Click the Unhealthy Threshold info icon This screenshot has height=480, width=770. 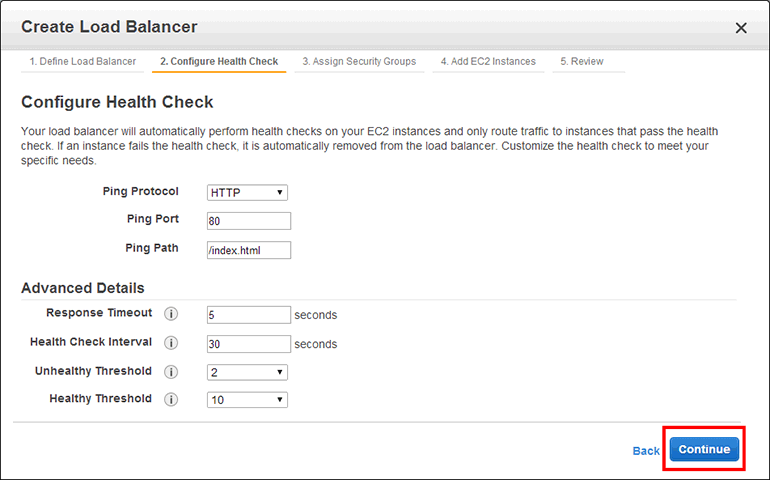(170, 372)
